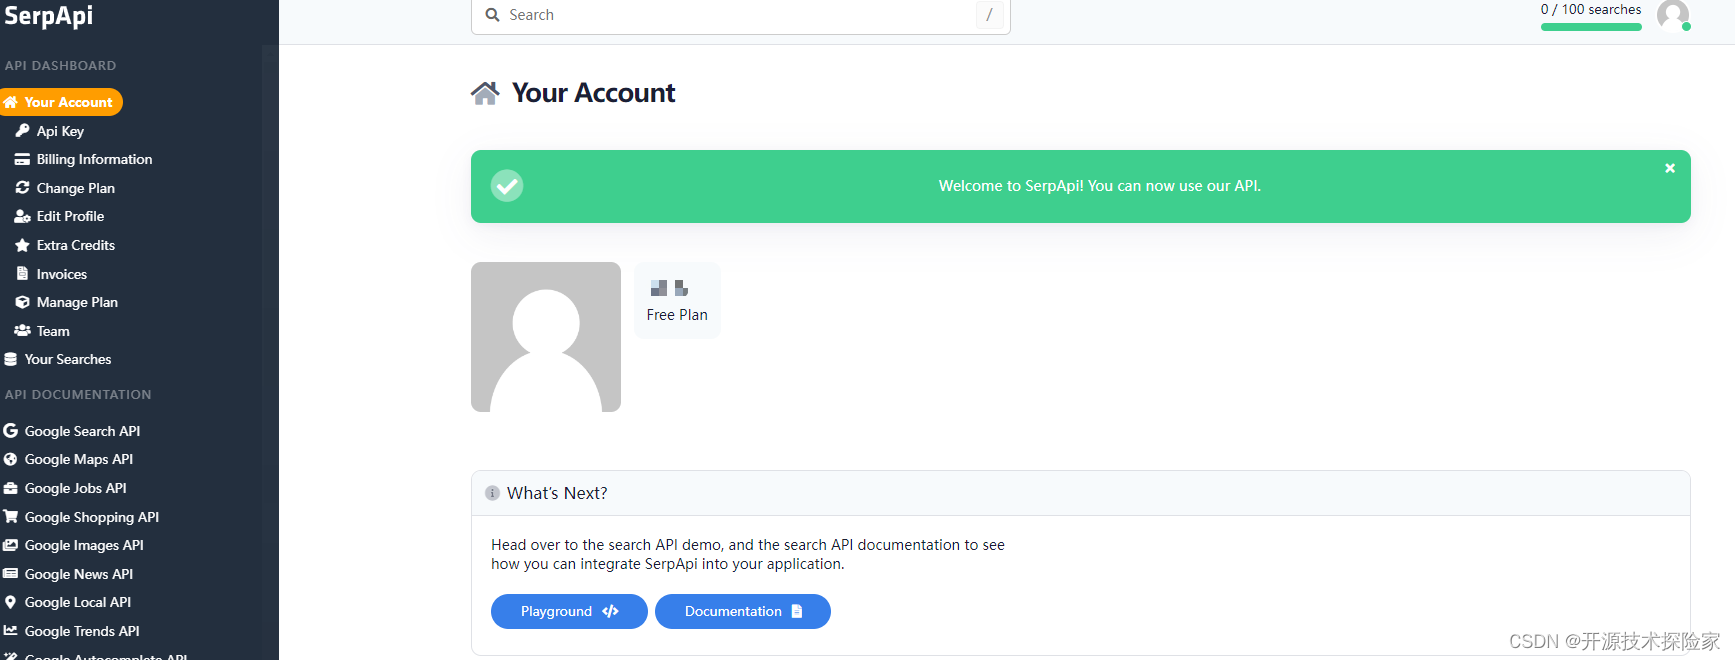Click the Google Maps API globe icon
This screenshot has height=660, width=1735.
coord(11,459)
